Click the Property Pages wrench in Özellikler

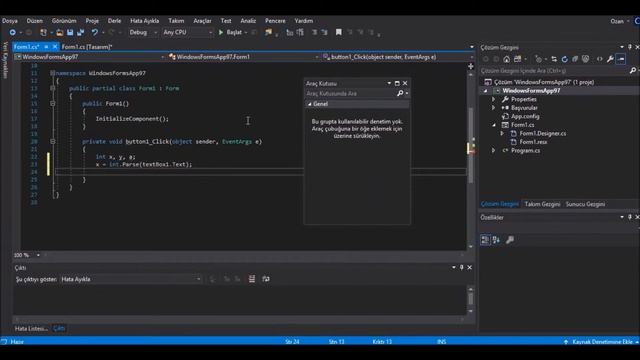tap(510, 240)
